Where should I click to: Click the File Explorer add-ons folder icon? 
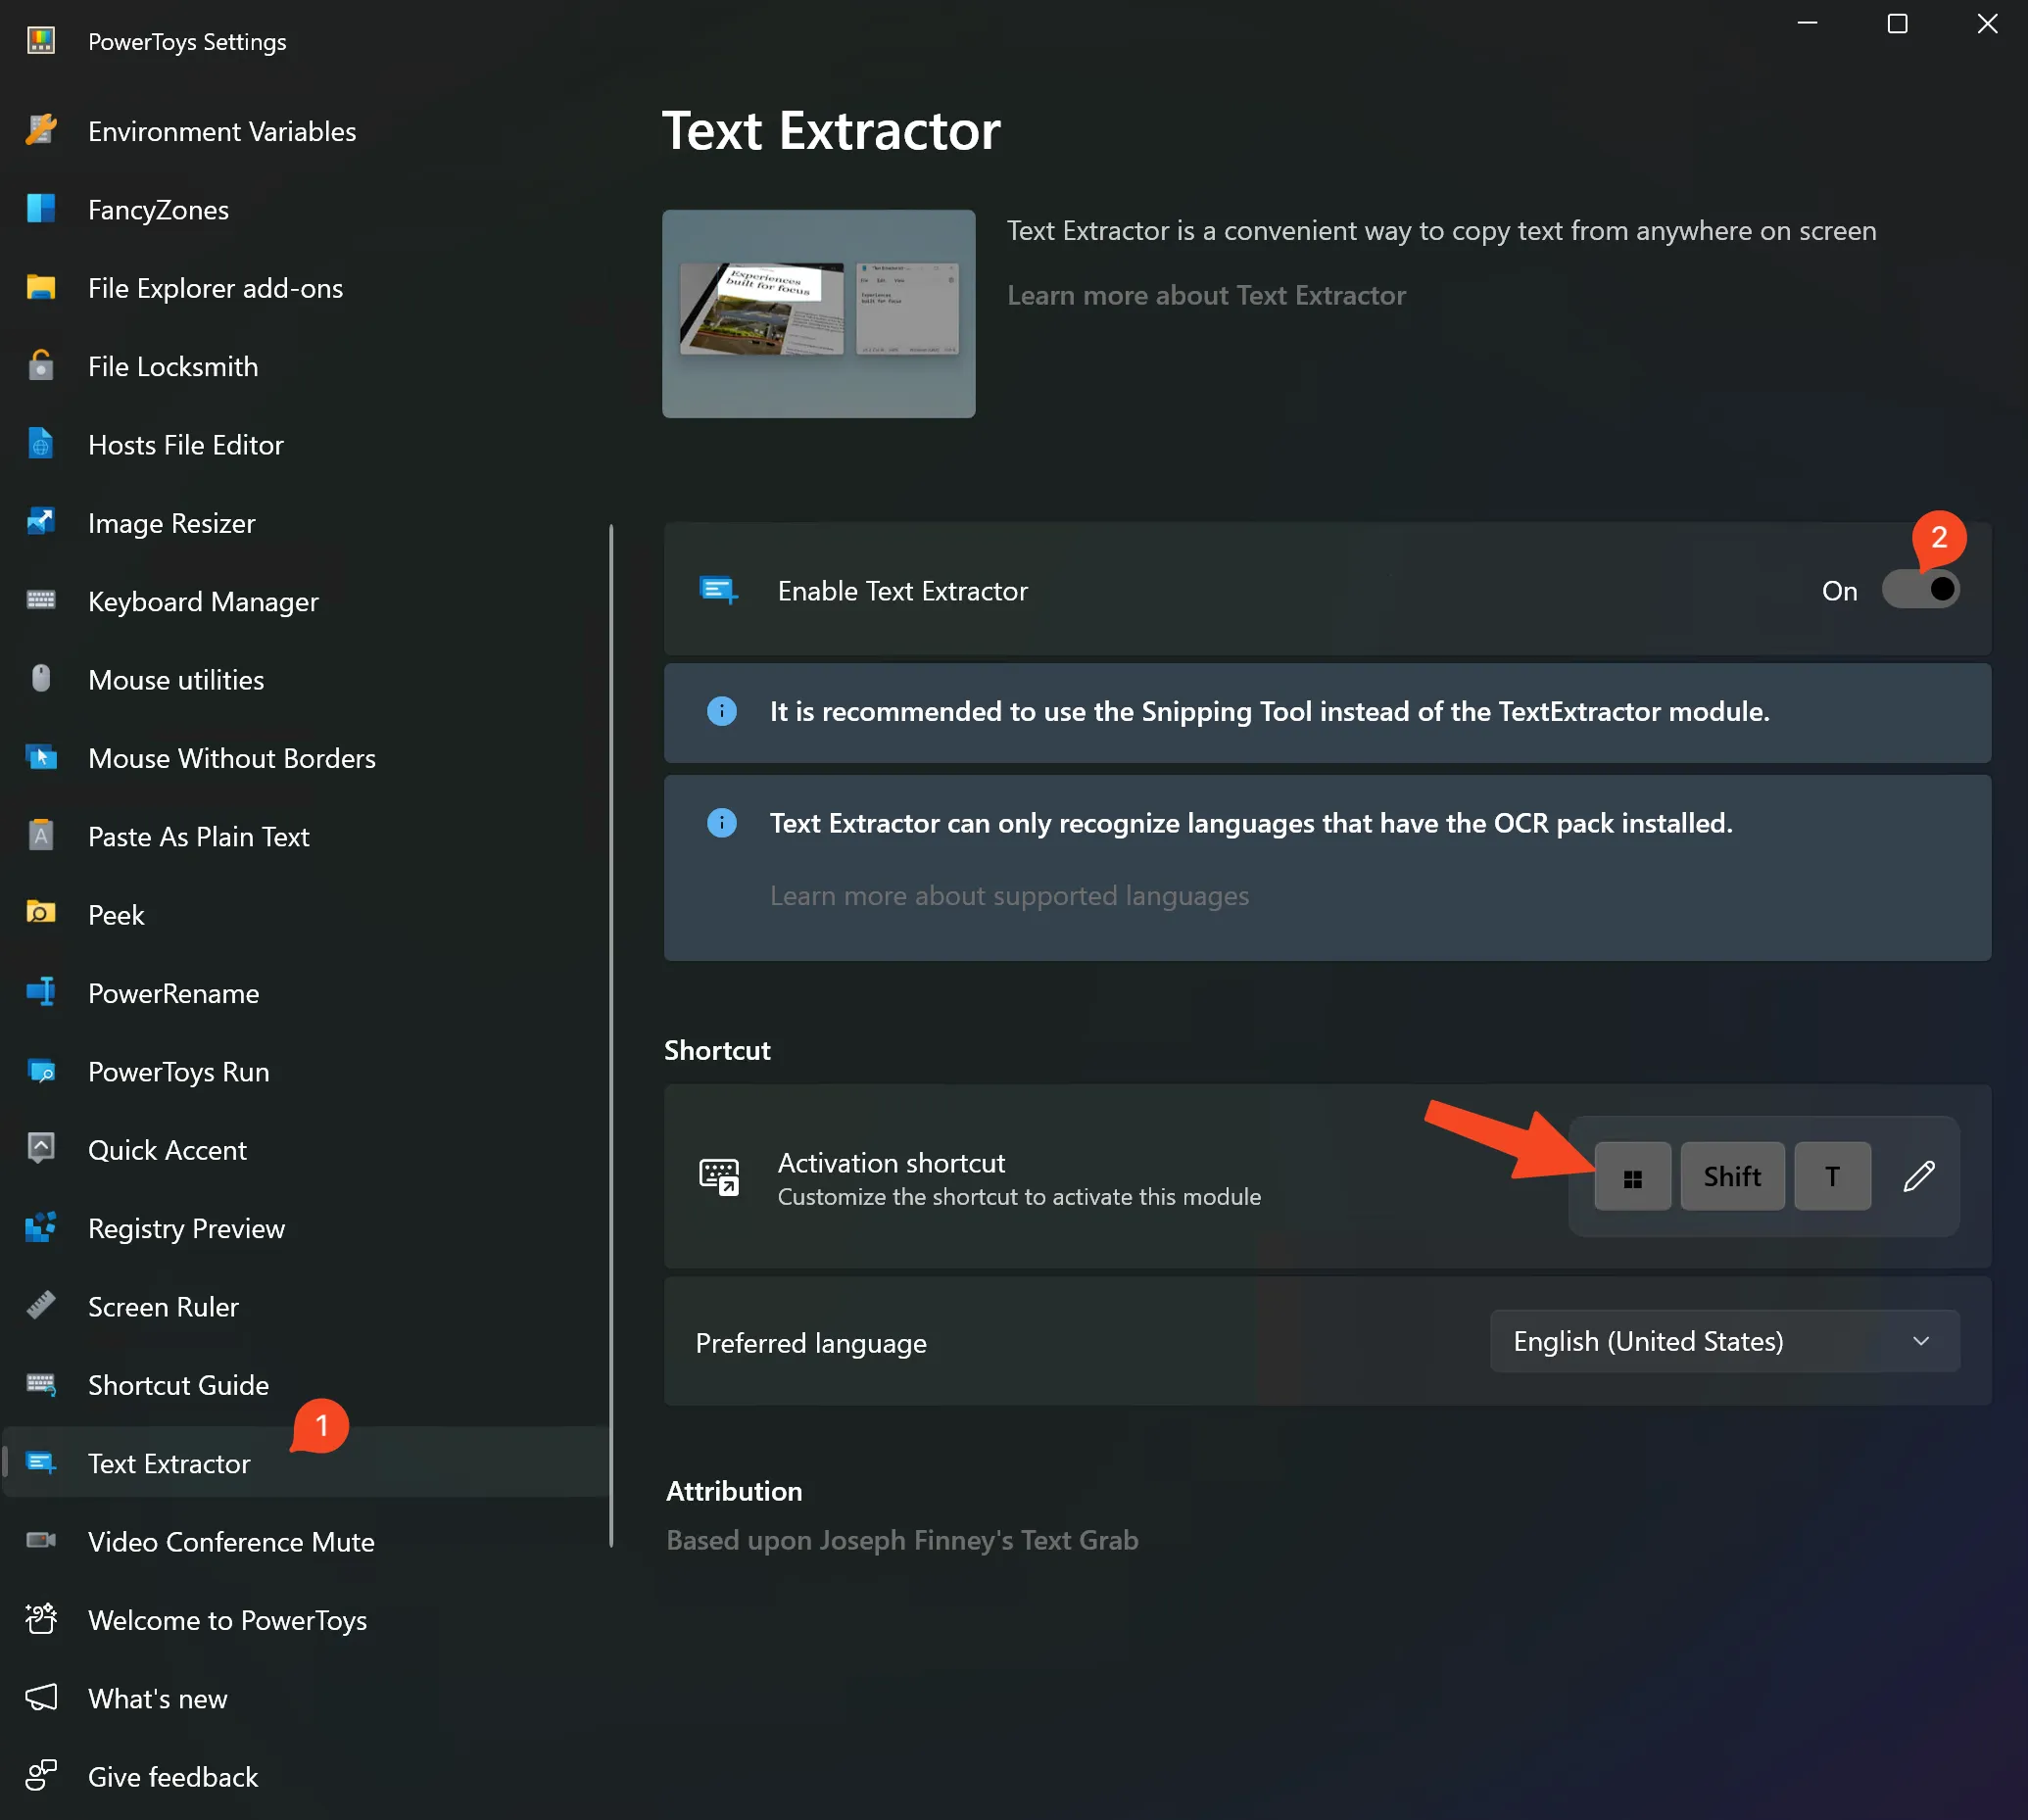pyautogui.click(x=41, y=288)
